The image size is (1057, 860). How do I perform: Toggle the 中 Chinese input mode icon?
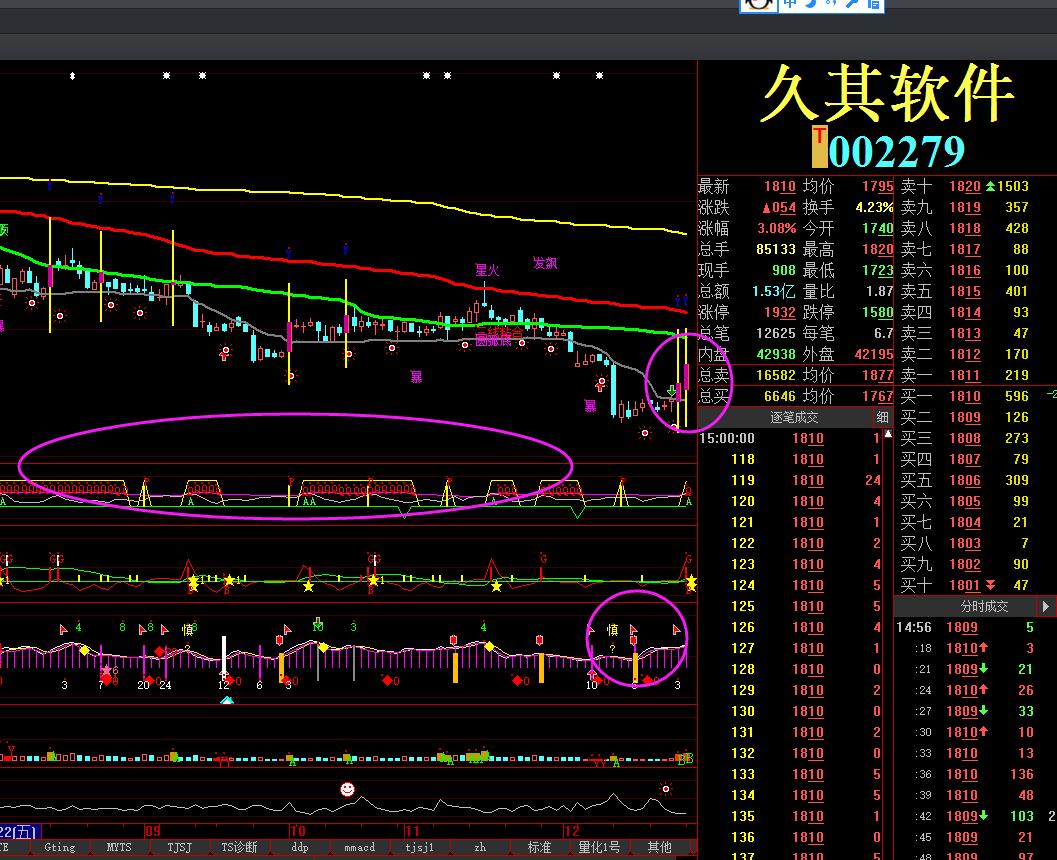790,3
